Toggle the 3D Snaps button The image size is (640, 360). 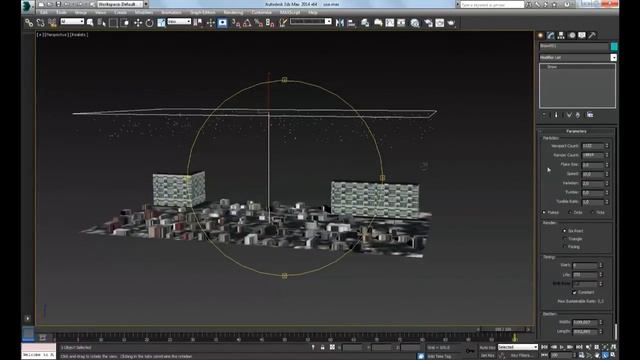[236, 23]
